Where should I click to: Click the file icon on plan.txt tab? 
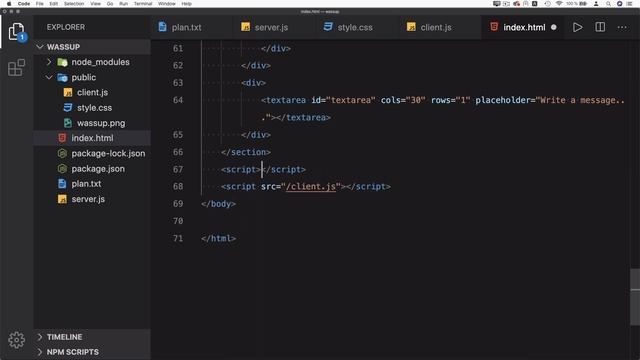tap(162, 27)
